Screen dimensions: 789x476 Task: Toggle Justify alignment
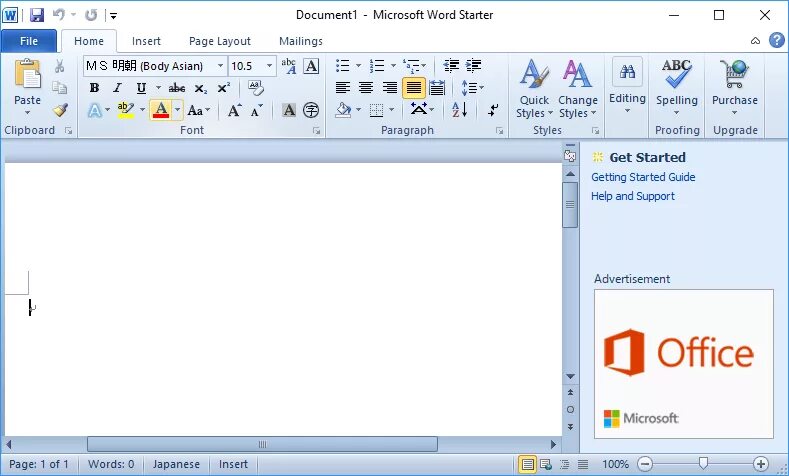(x=414, y=88)
